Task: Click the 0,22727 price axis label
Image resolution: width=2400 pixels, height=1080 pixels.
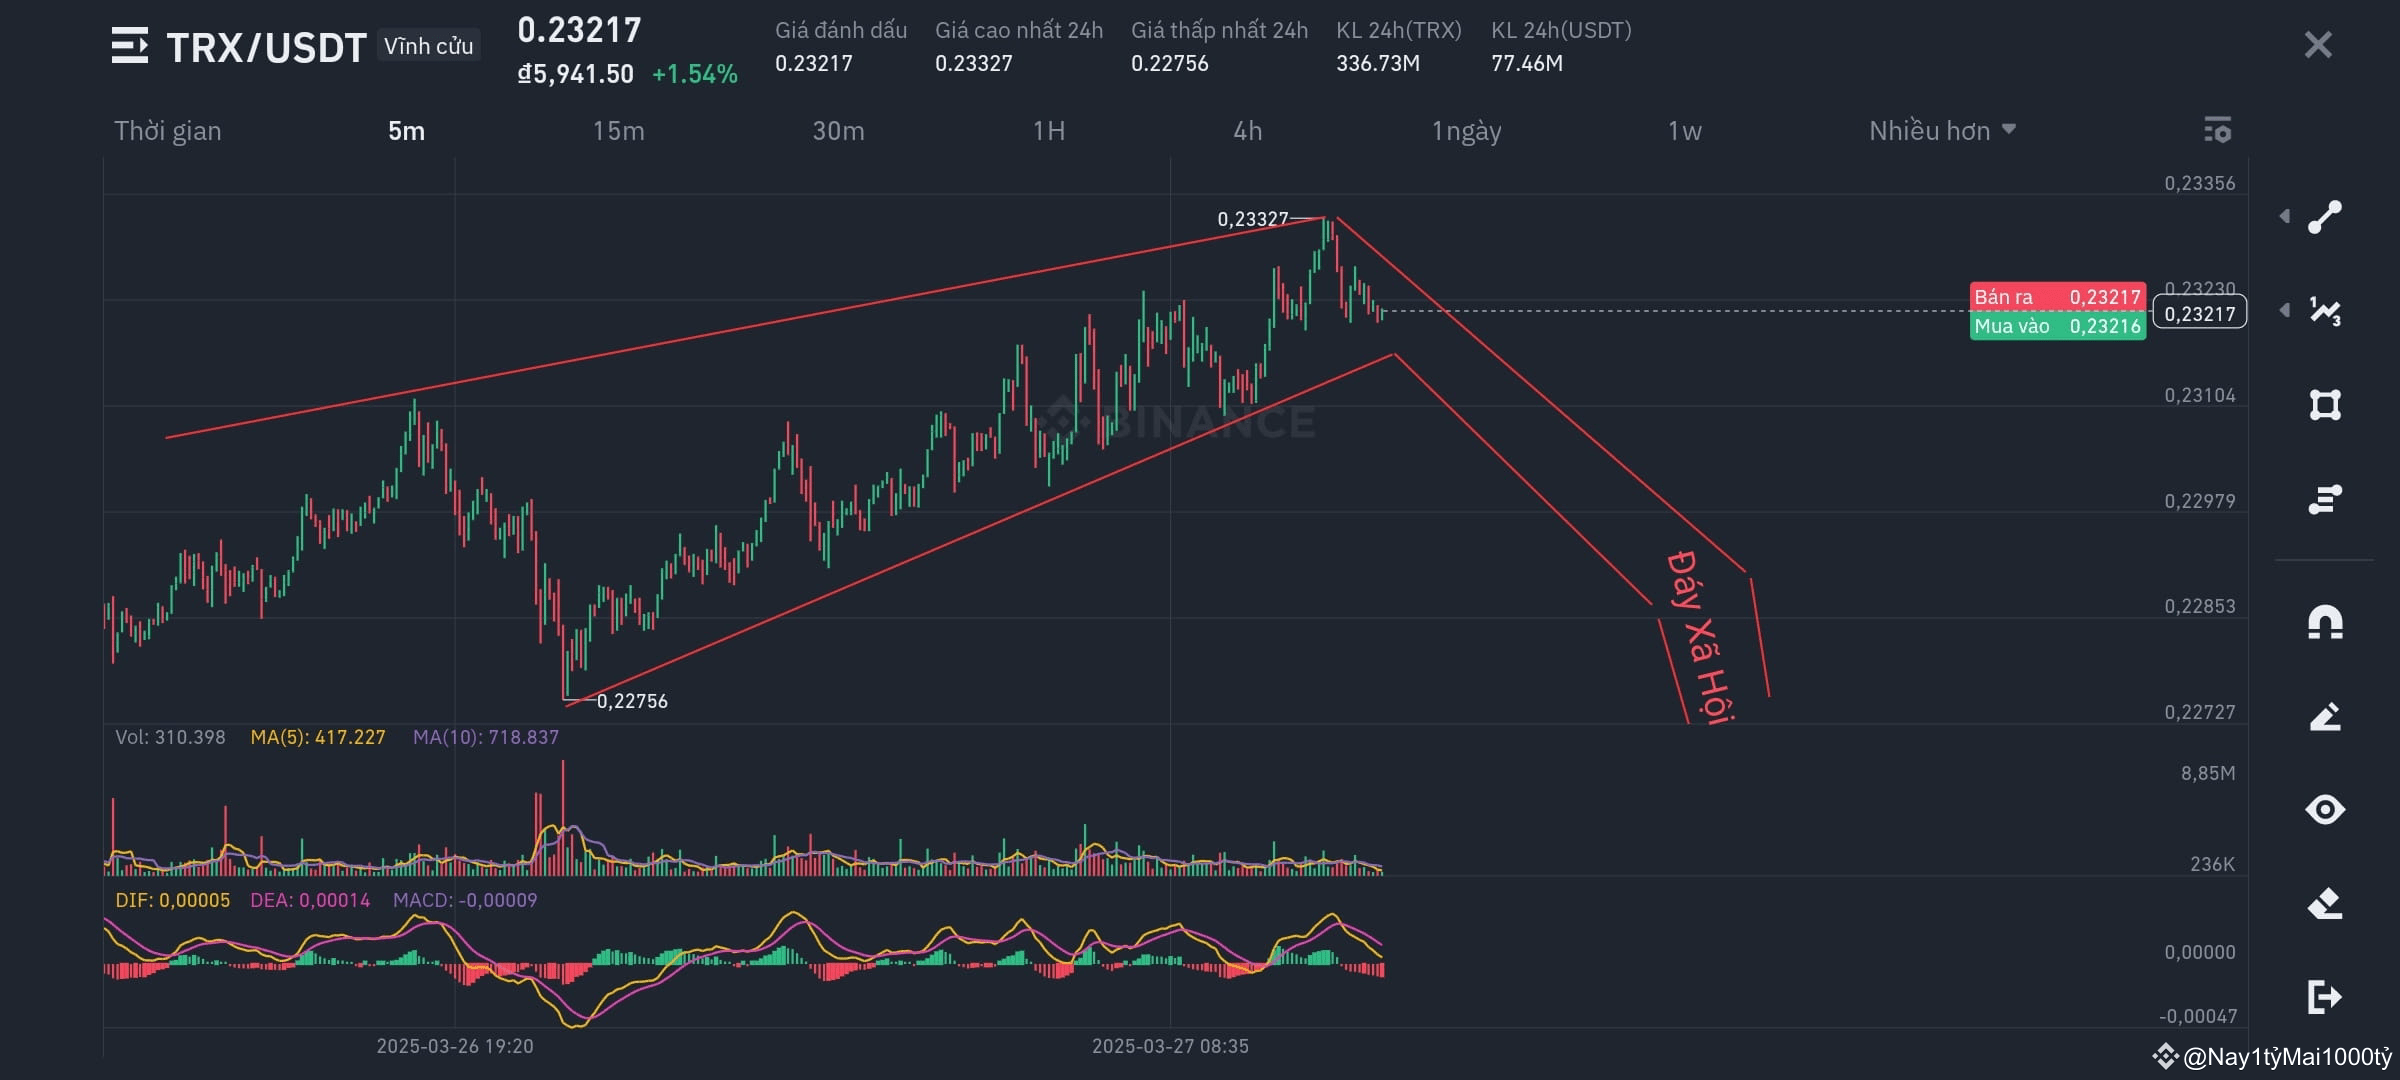Action: pyautogui.click(x=2199, y=712)
